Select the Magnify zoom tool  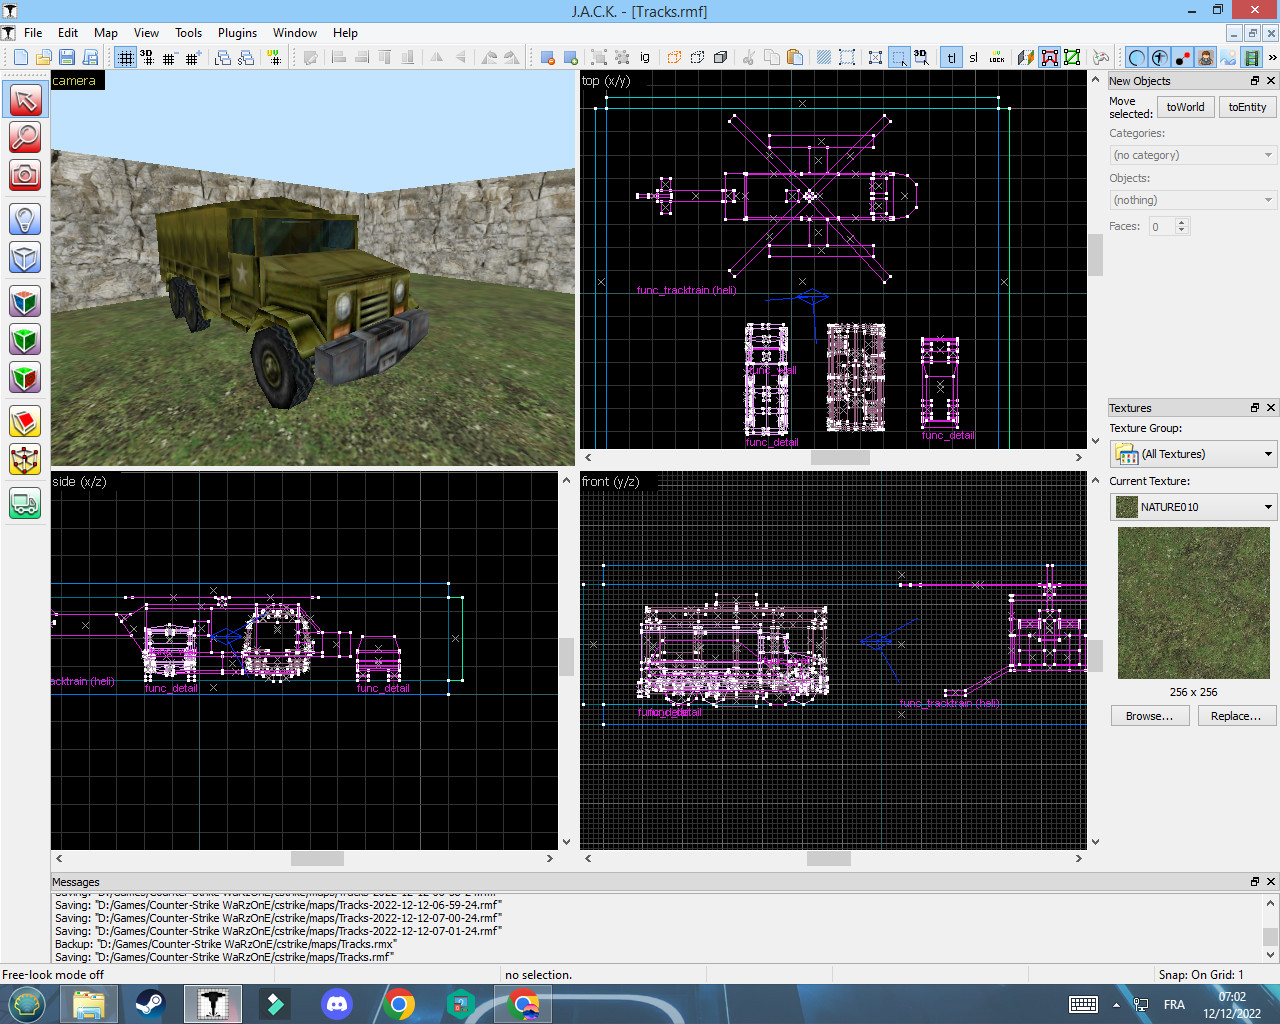point(24,137)
